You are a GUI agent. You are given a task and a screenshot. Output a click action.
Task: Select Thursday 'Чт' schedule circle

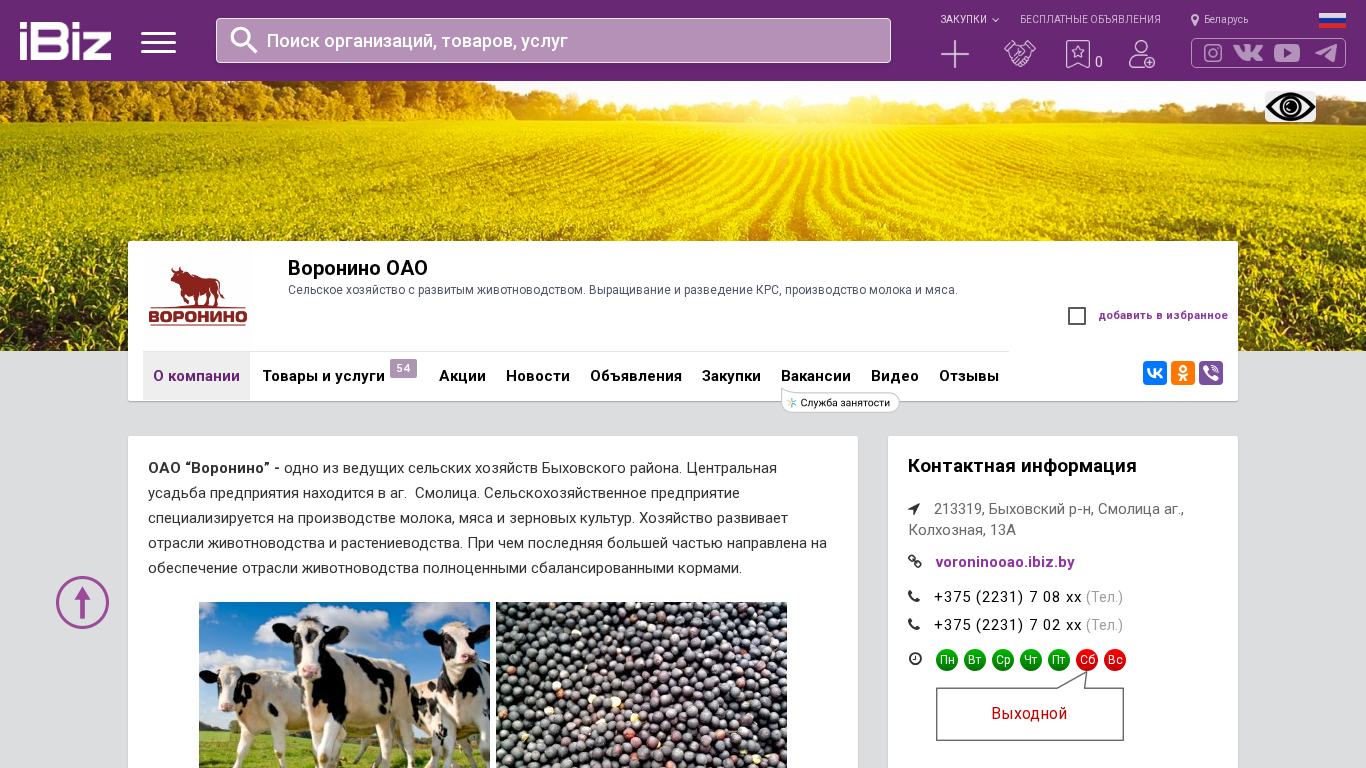(1031, 660)
